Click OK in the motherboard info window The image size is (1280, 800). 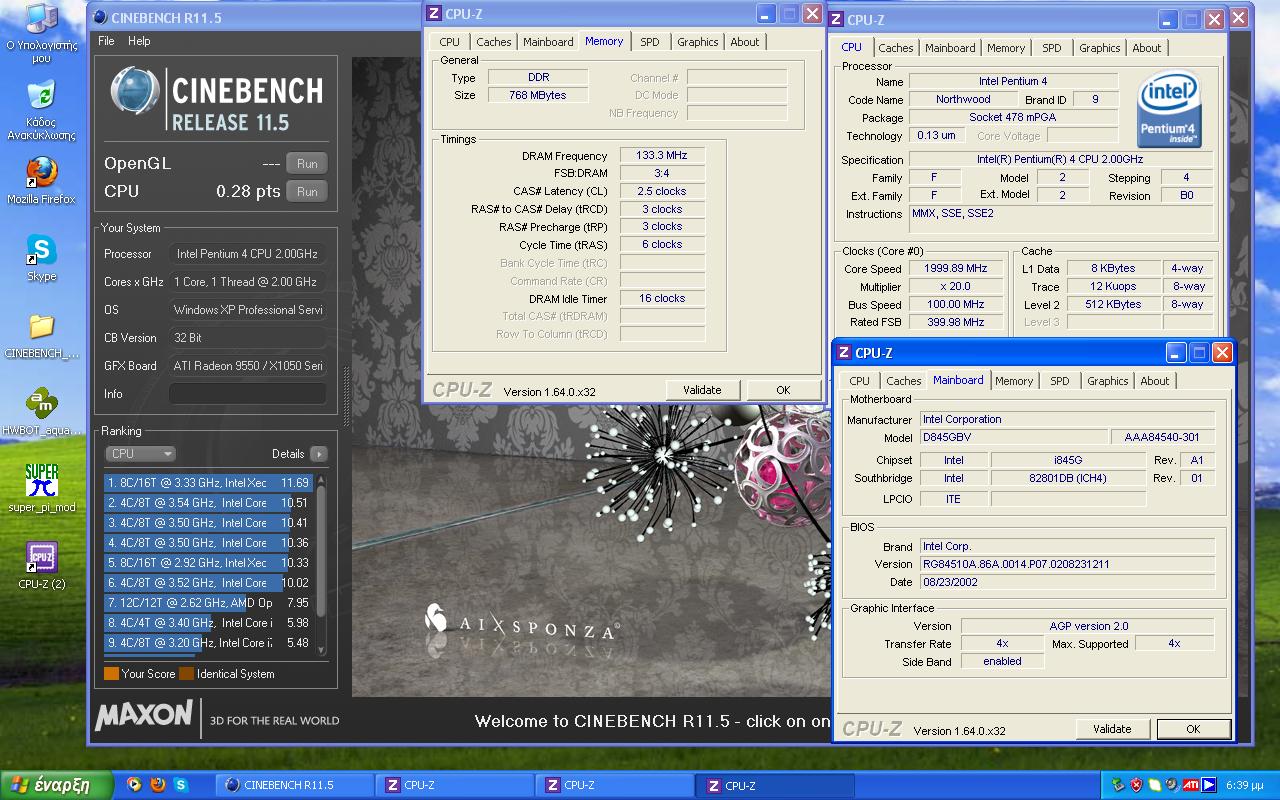coord(1193,729)
